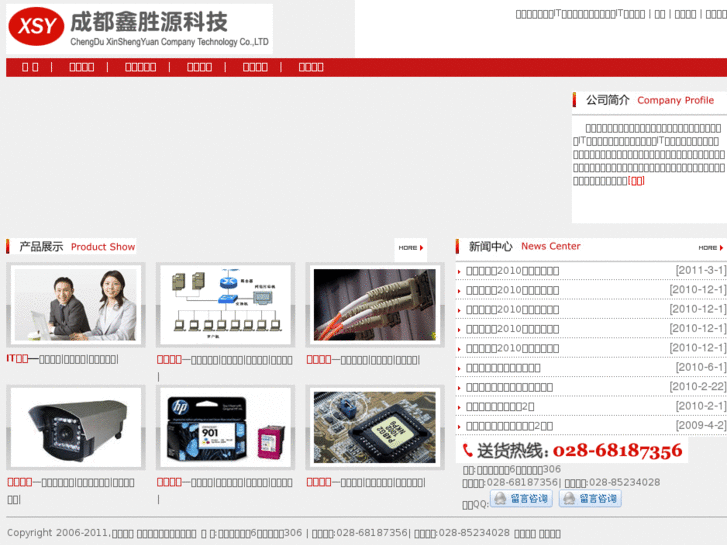727x545 pixels.
Task: Open the HP 901 ink cartridge thumbnail
Action: [225, 427]
